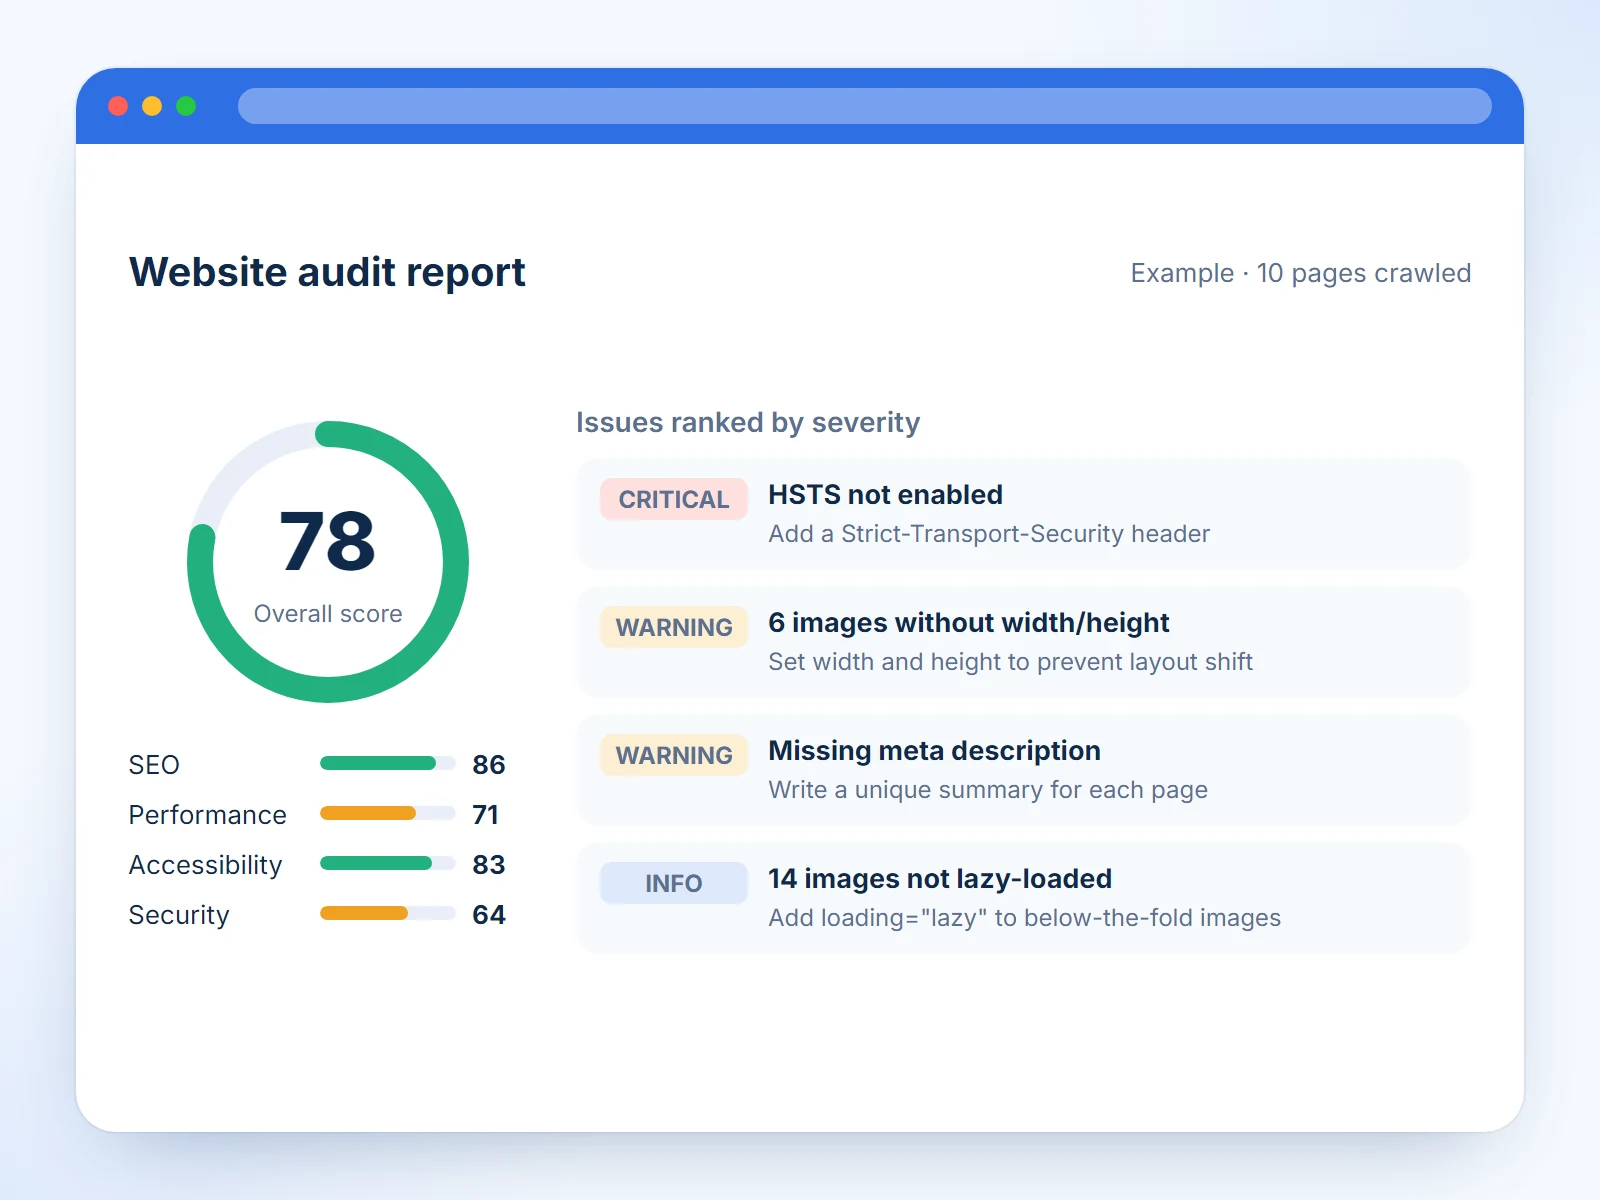Click 'Example · 10 pages crawled' text
The height and width of the screenshot is (1200, 1600).
click(1300, 273)
